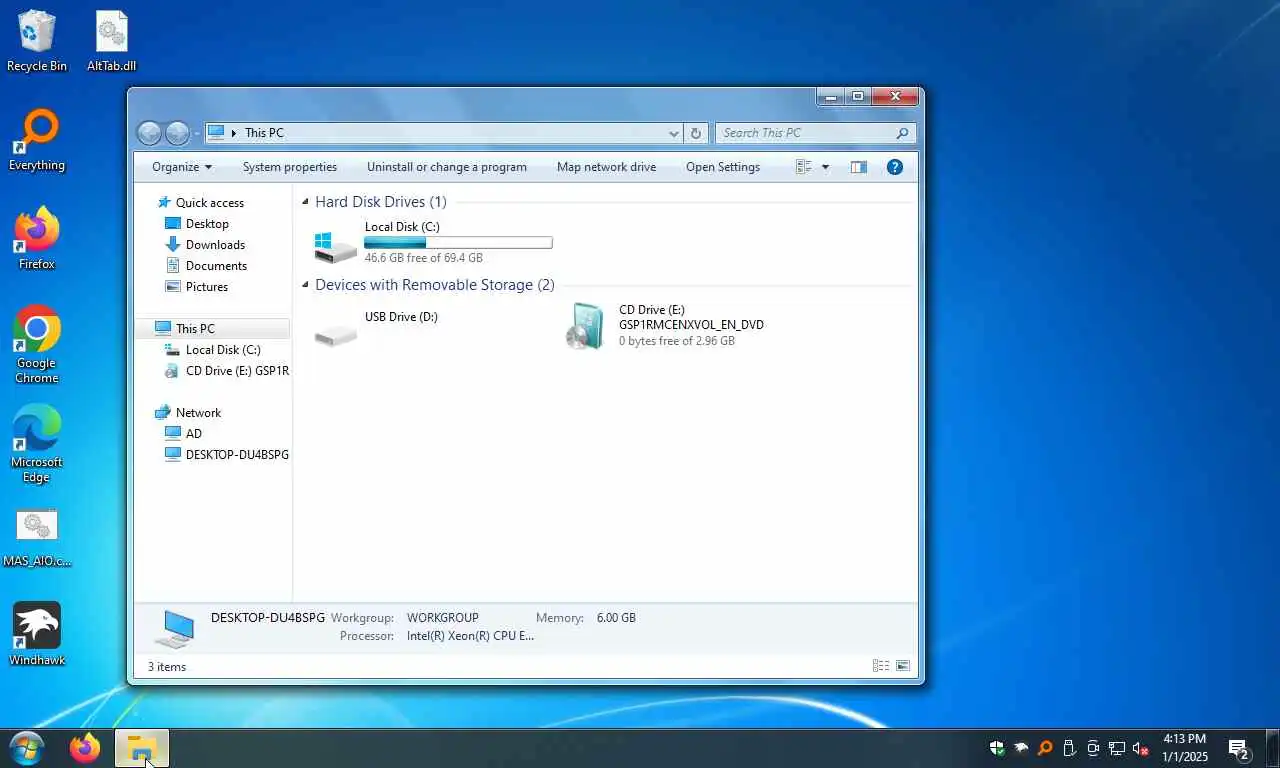Select the Windhawk desktop shortcut
1280x768 pixels.
[37, 635]
